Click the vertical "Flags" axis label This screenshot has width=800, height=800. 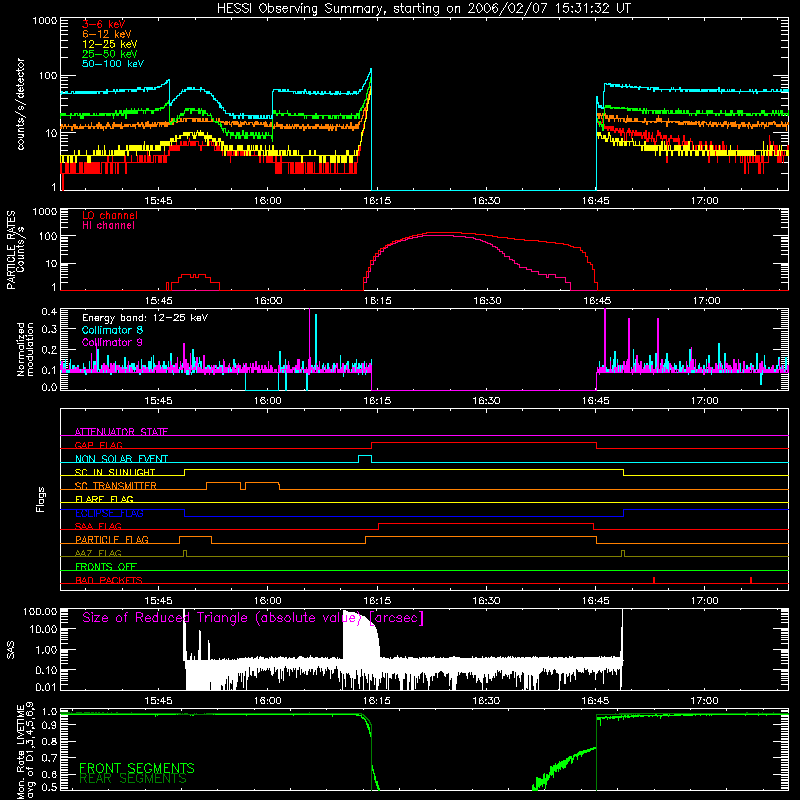coord(40,499)
